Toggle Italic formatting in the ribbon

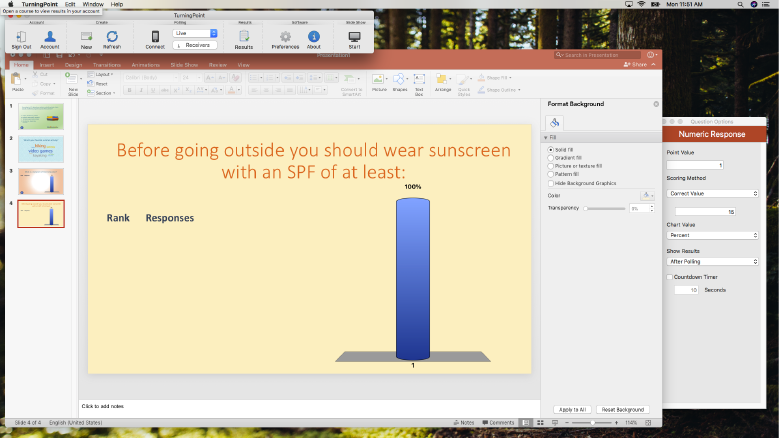(x=141, y=90)
